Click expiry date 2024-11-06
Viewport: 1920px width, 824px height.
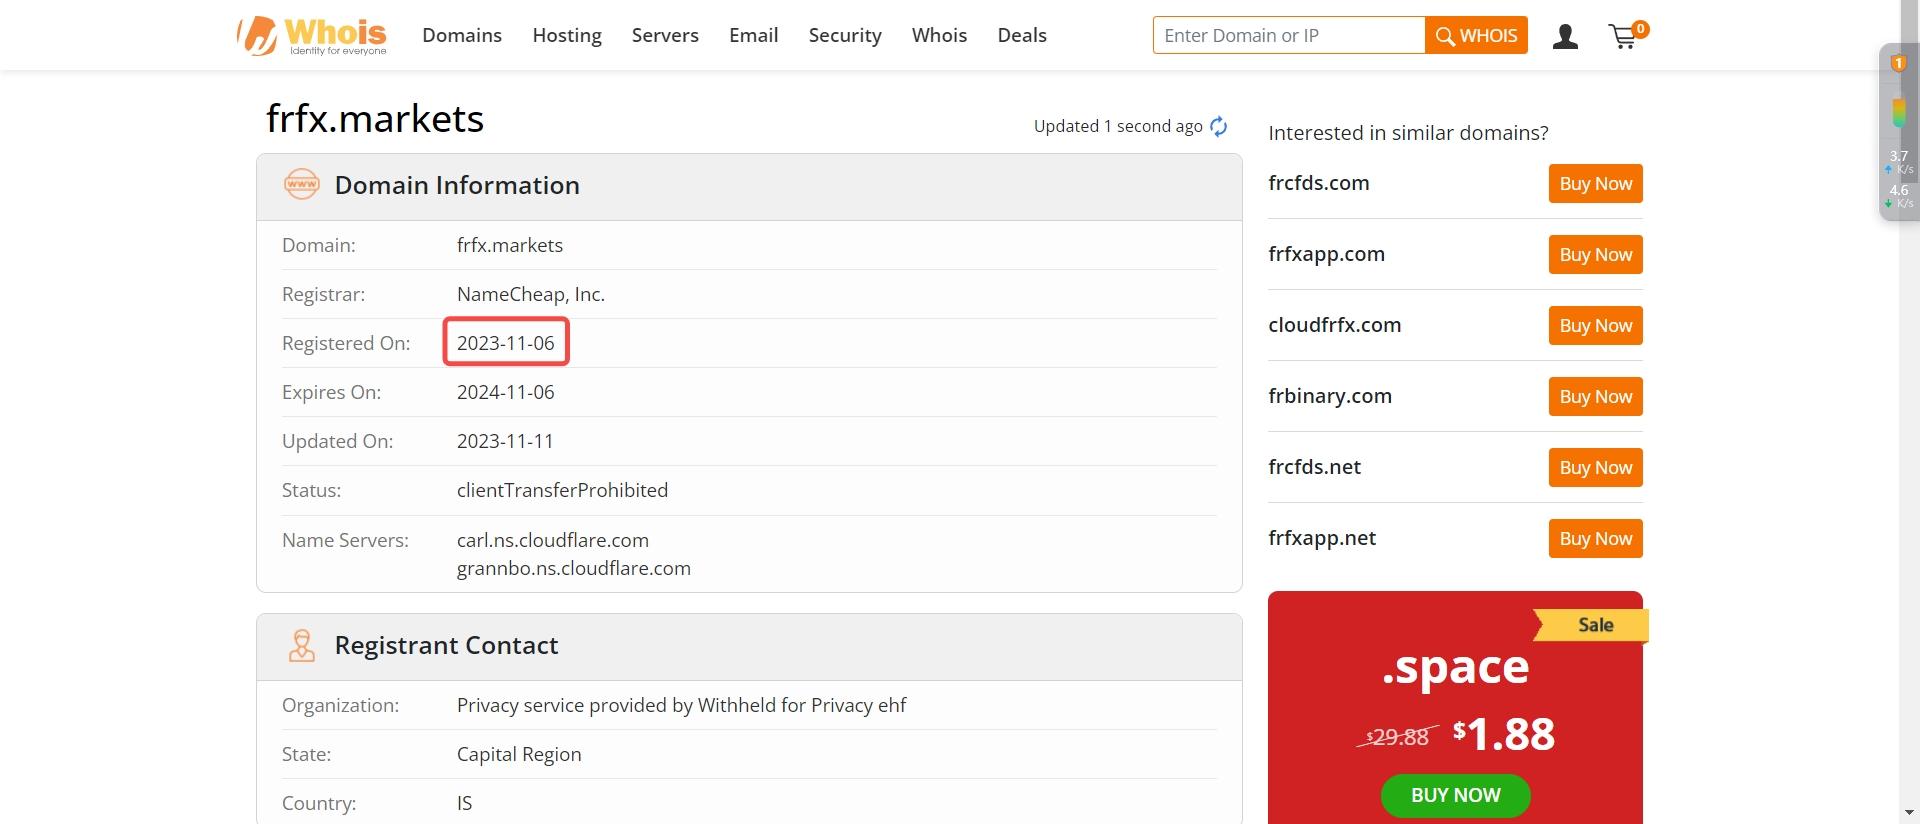point(505,392)
